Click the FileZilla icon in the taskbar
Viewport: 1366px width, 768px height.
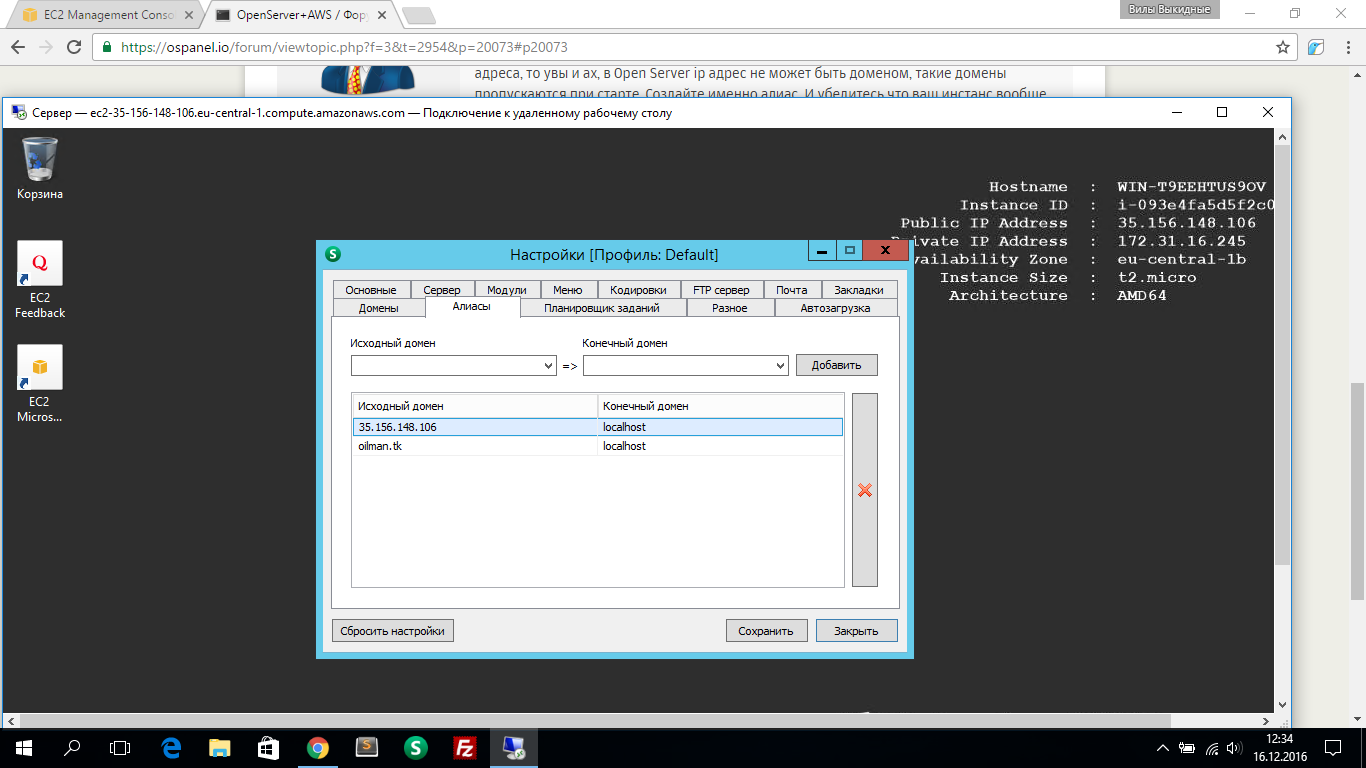pyautogui.click(x=464, y=747)
